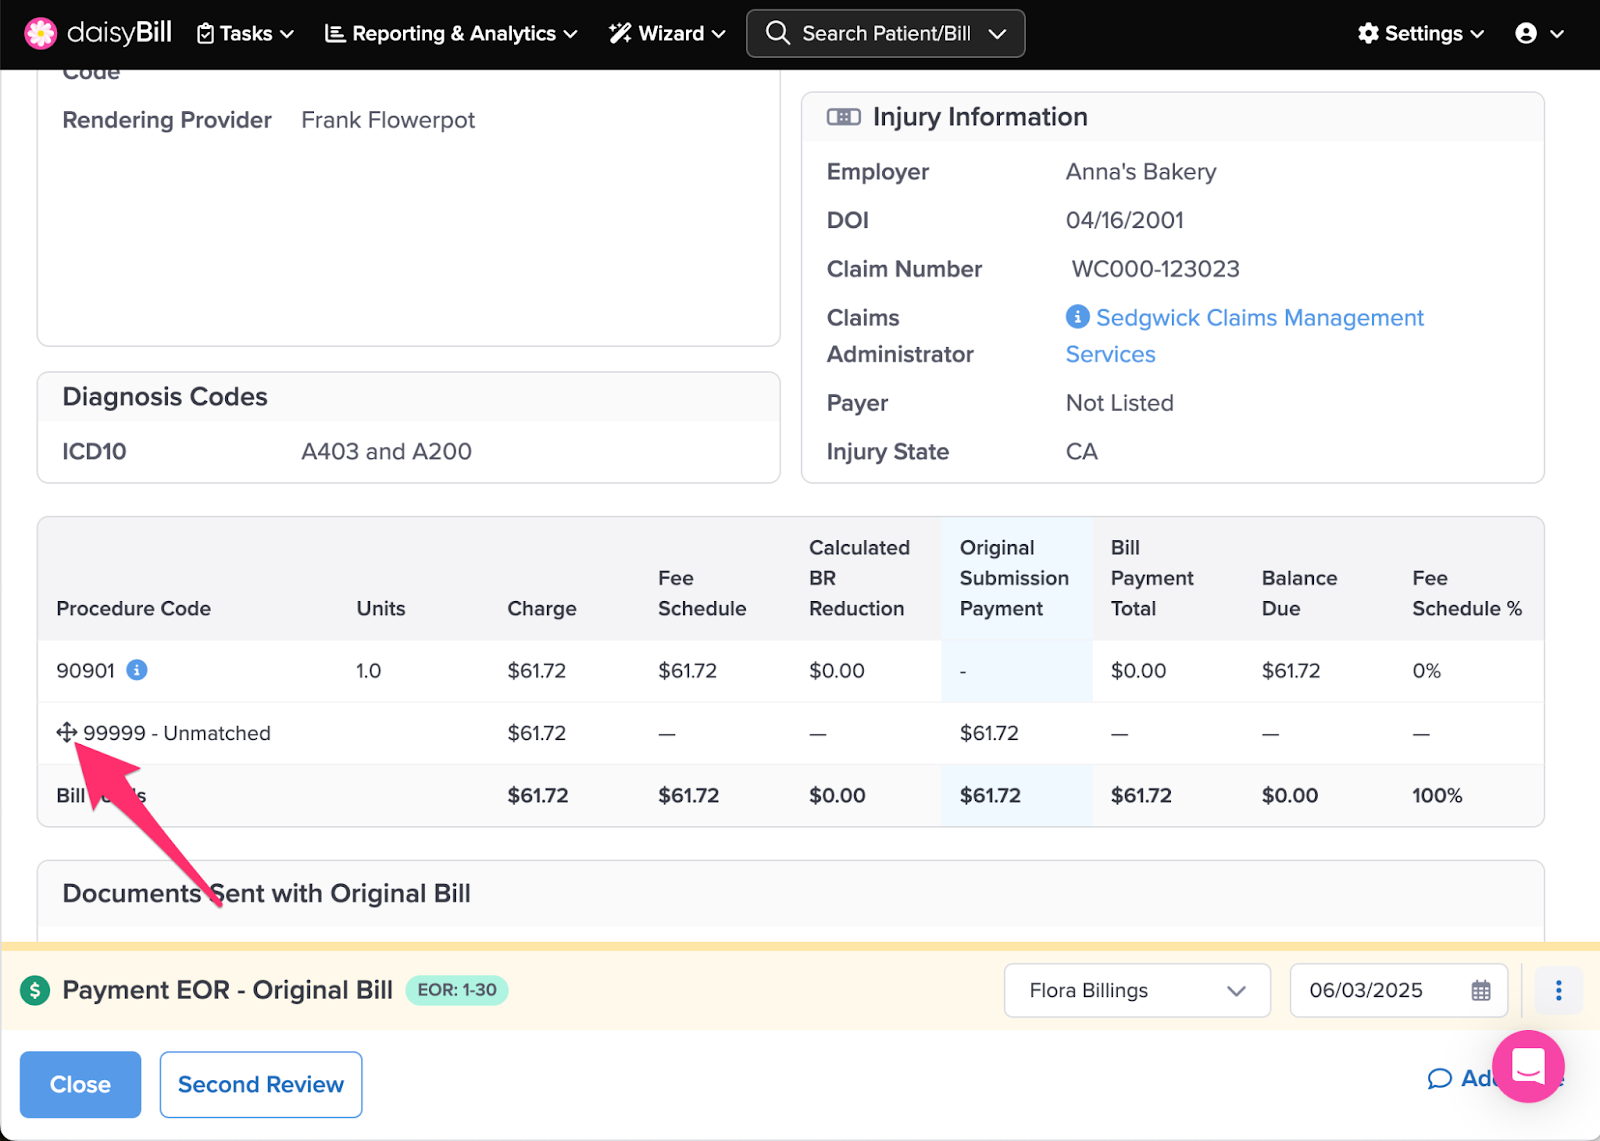Open the Flora Billings assignee dropdown
1600x1141 pixels.
(x=1137, y=990)
